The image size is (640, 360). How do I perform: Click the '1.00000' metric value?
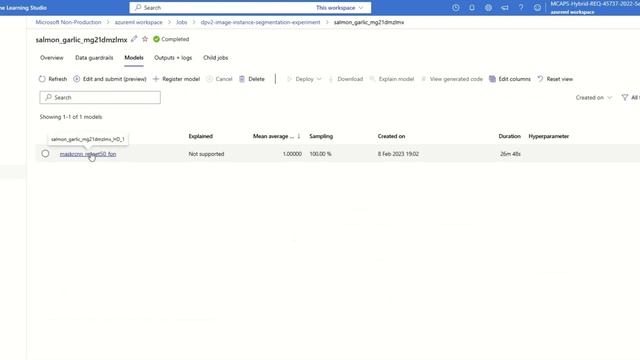click(292, 154)
